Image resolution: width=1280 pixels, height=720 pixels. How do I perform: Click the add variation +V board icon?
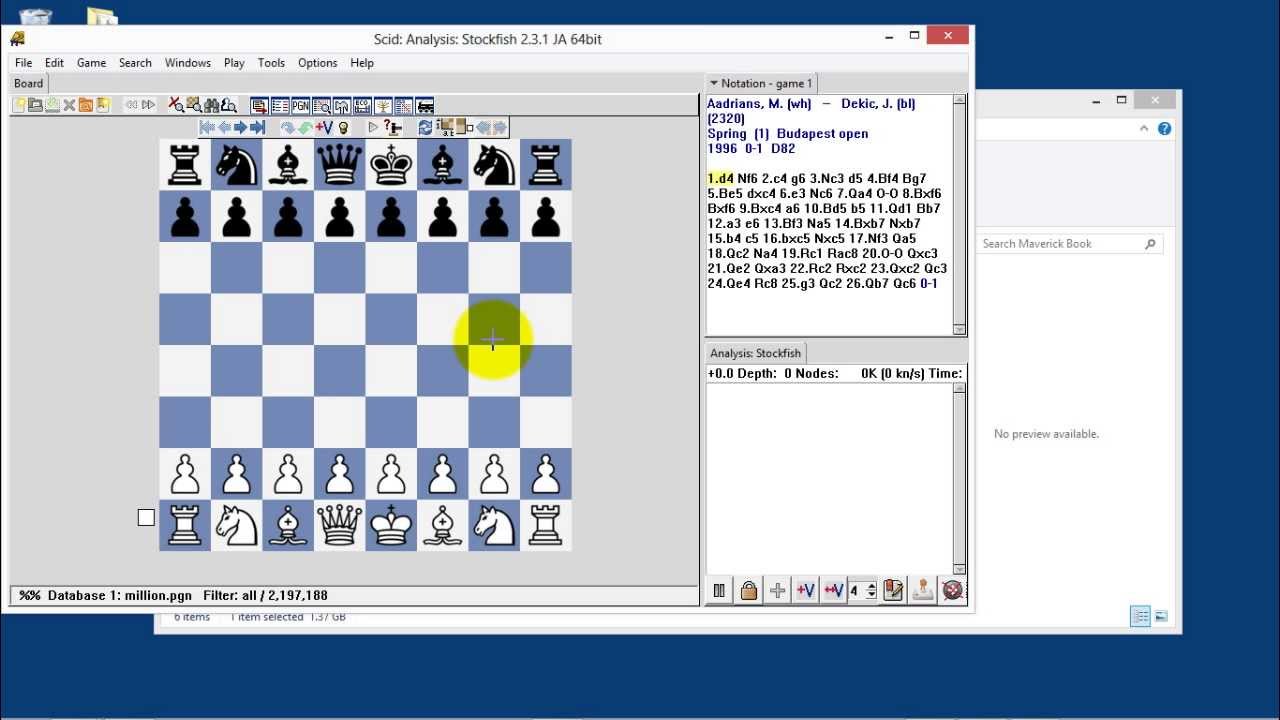(324, 127)
